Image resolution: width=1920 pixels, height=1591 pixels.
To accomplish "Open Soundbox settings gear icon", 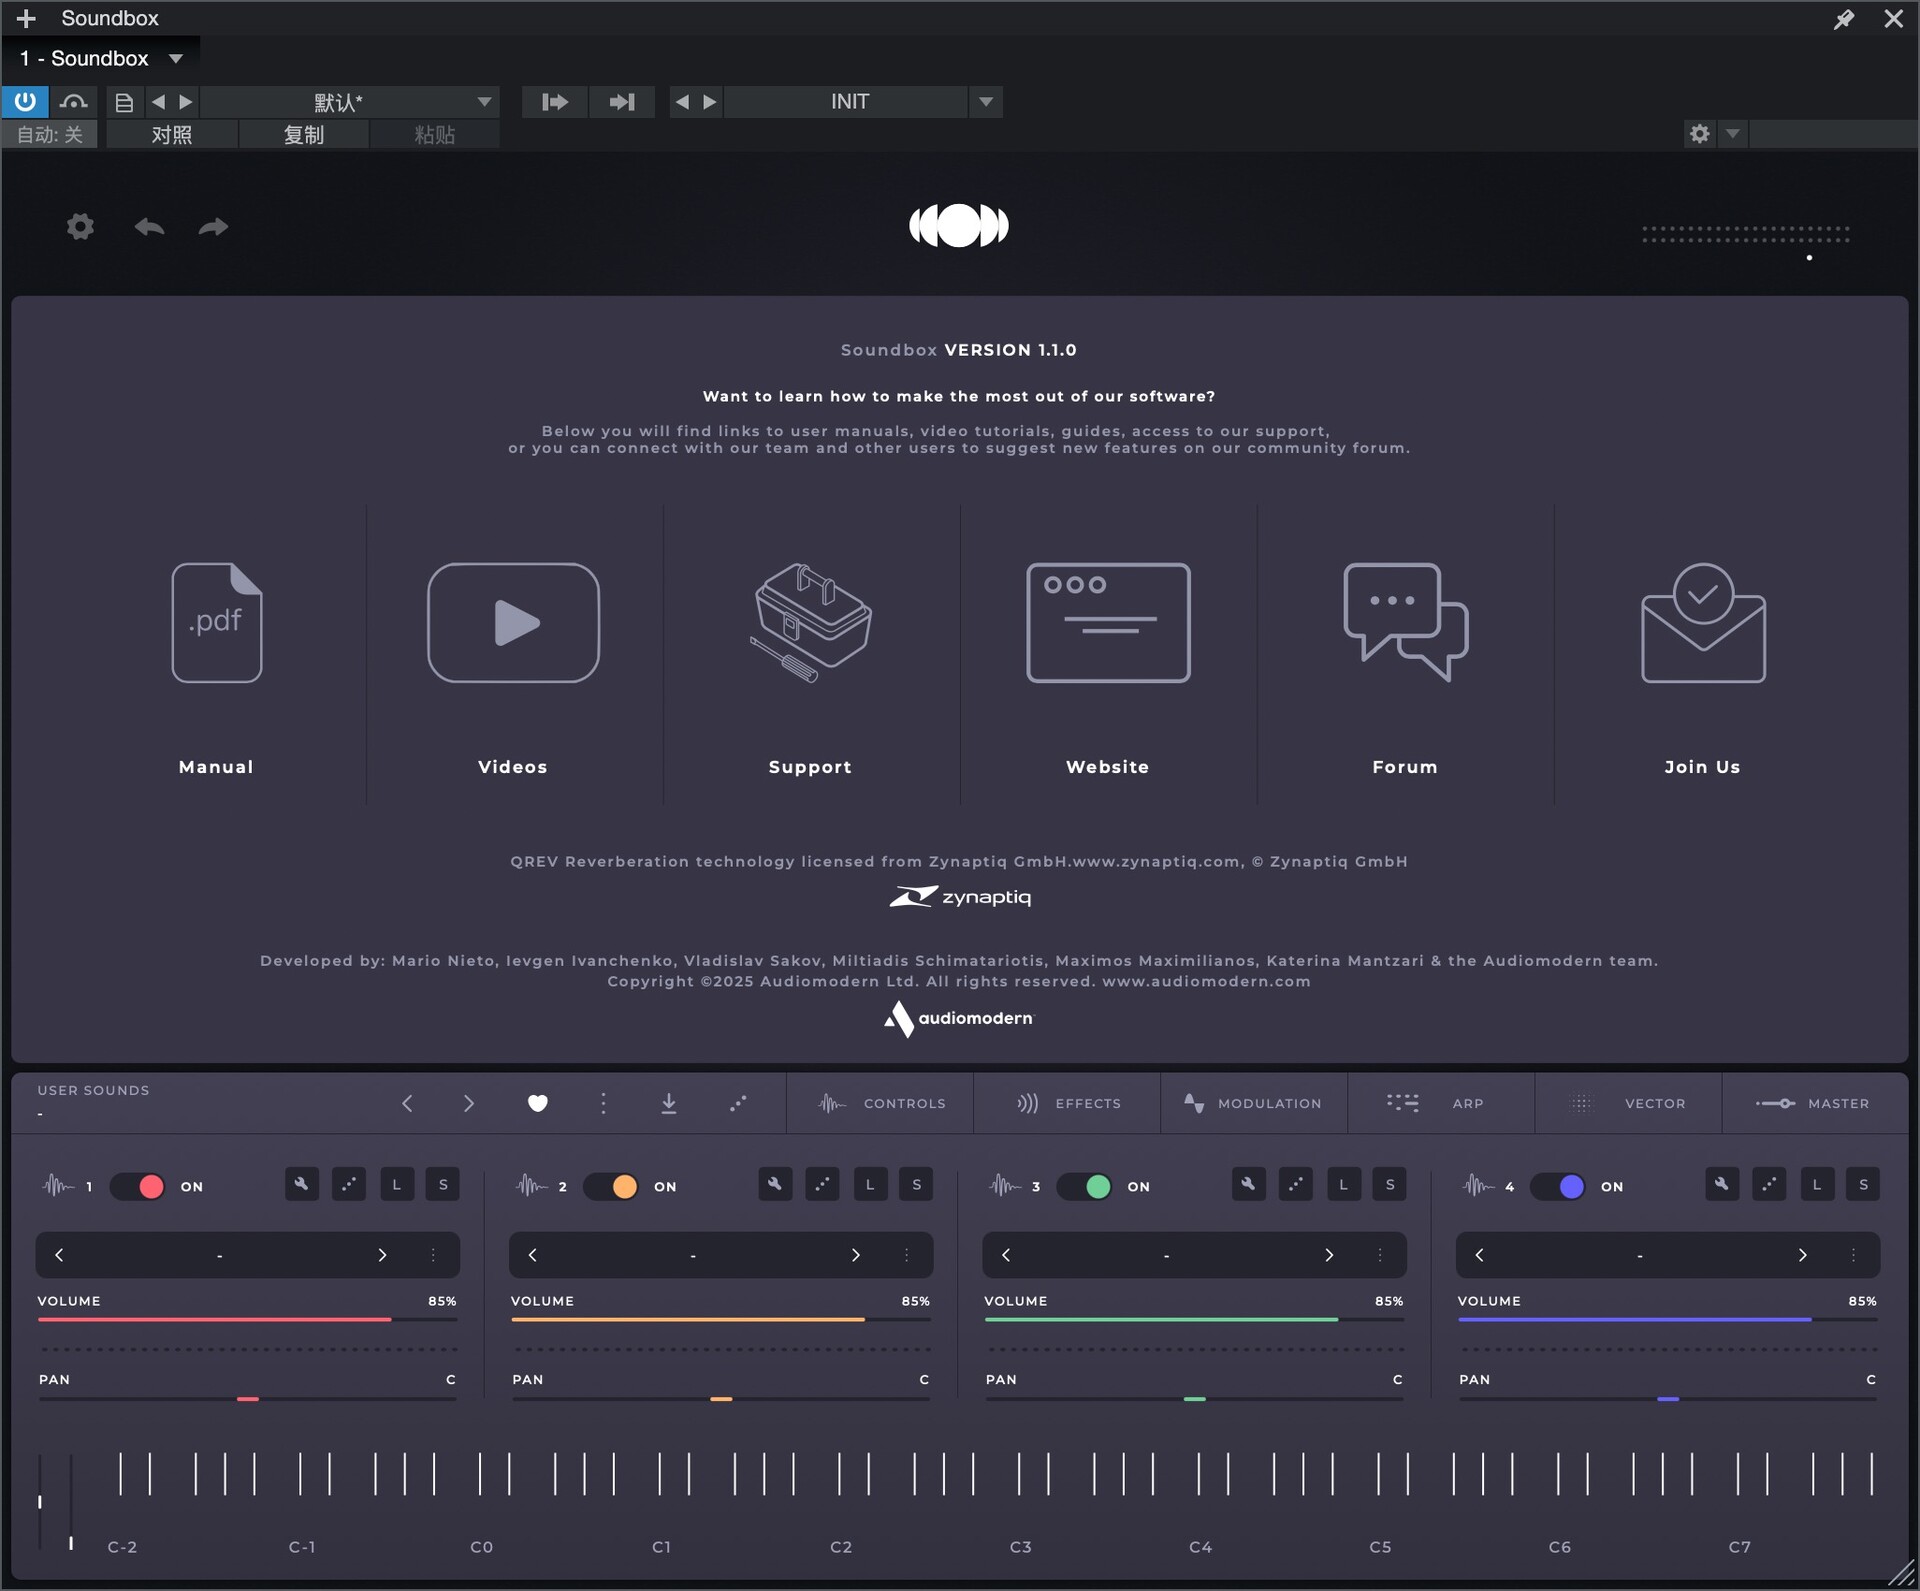I will [80, 227].
